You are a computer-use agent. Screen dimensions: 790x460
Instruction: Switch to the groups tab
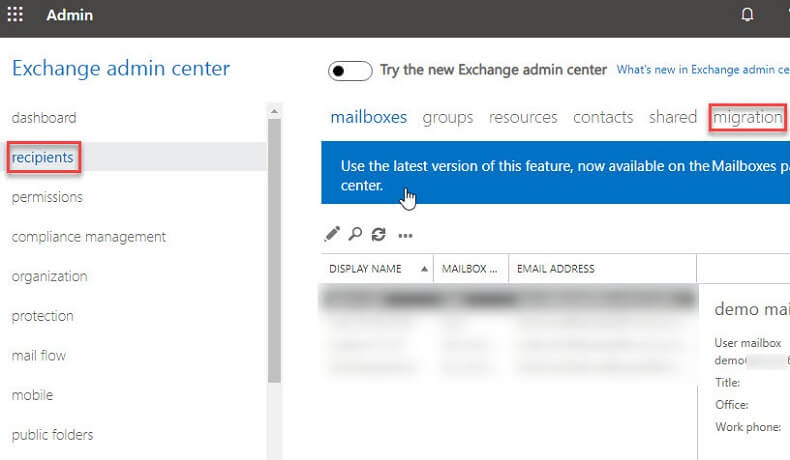pos(448,118)
